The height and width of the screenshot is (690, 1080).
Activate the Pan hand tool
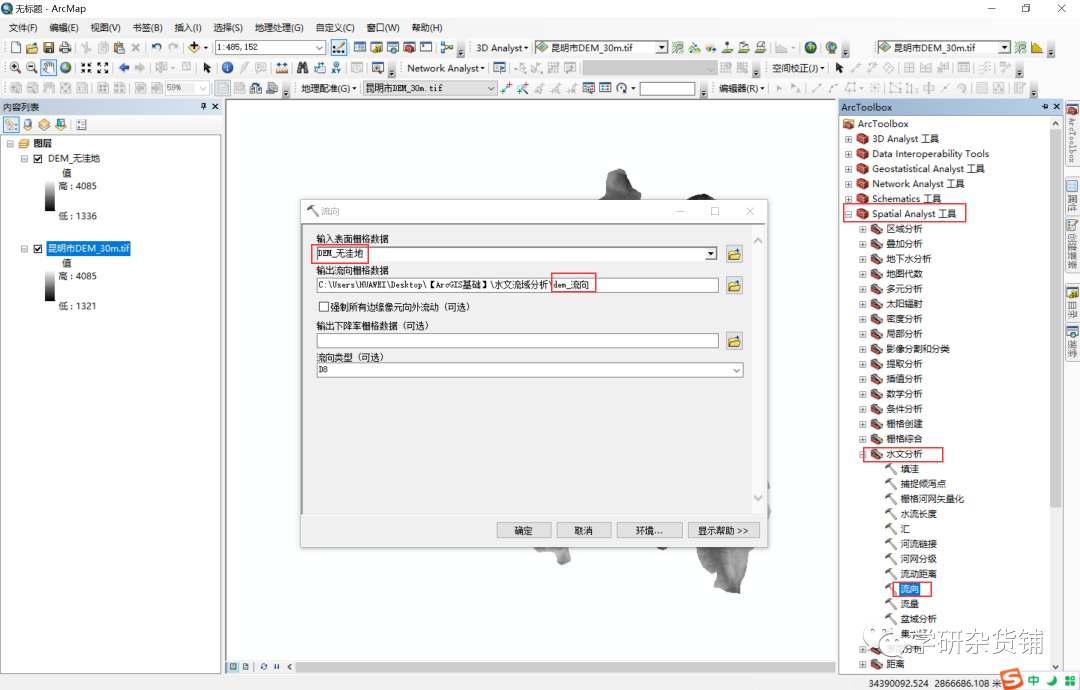(x=48, y=67)
